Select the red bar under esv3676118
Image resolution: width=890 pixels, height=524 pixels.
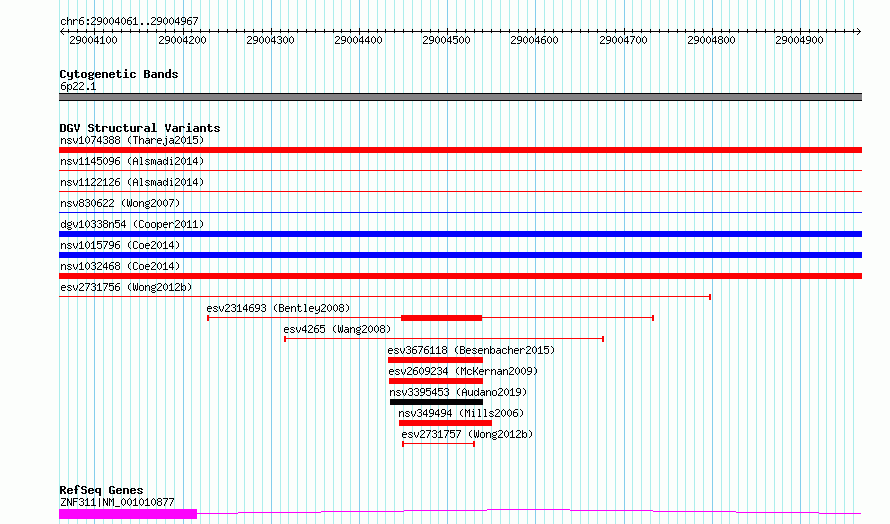click(x=435, y=360)
